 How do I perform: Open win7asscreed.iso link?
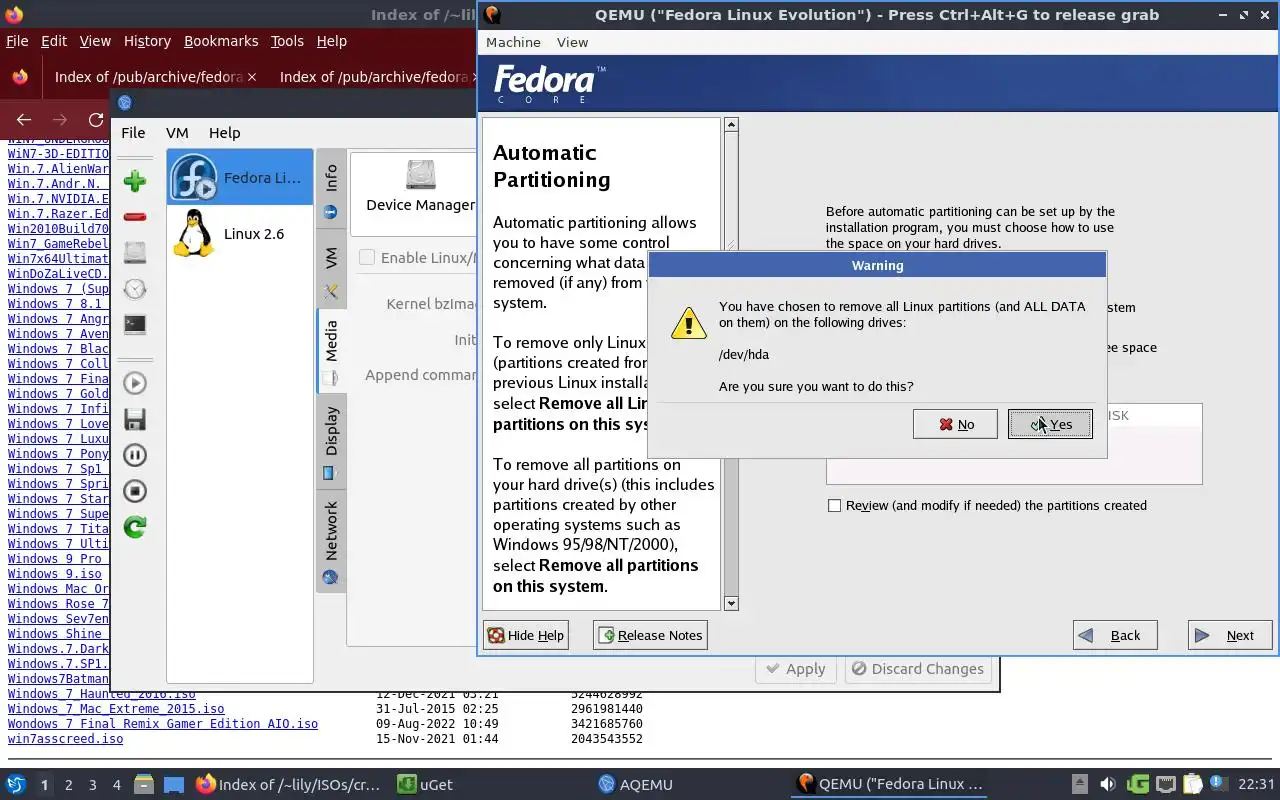pos(65,739)
